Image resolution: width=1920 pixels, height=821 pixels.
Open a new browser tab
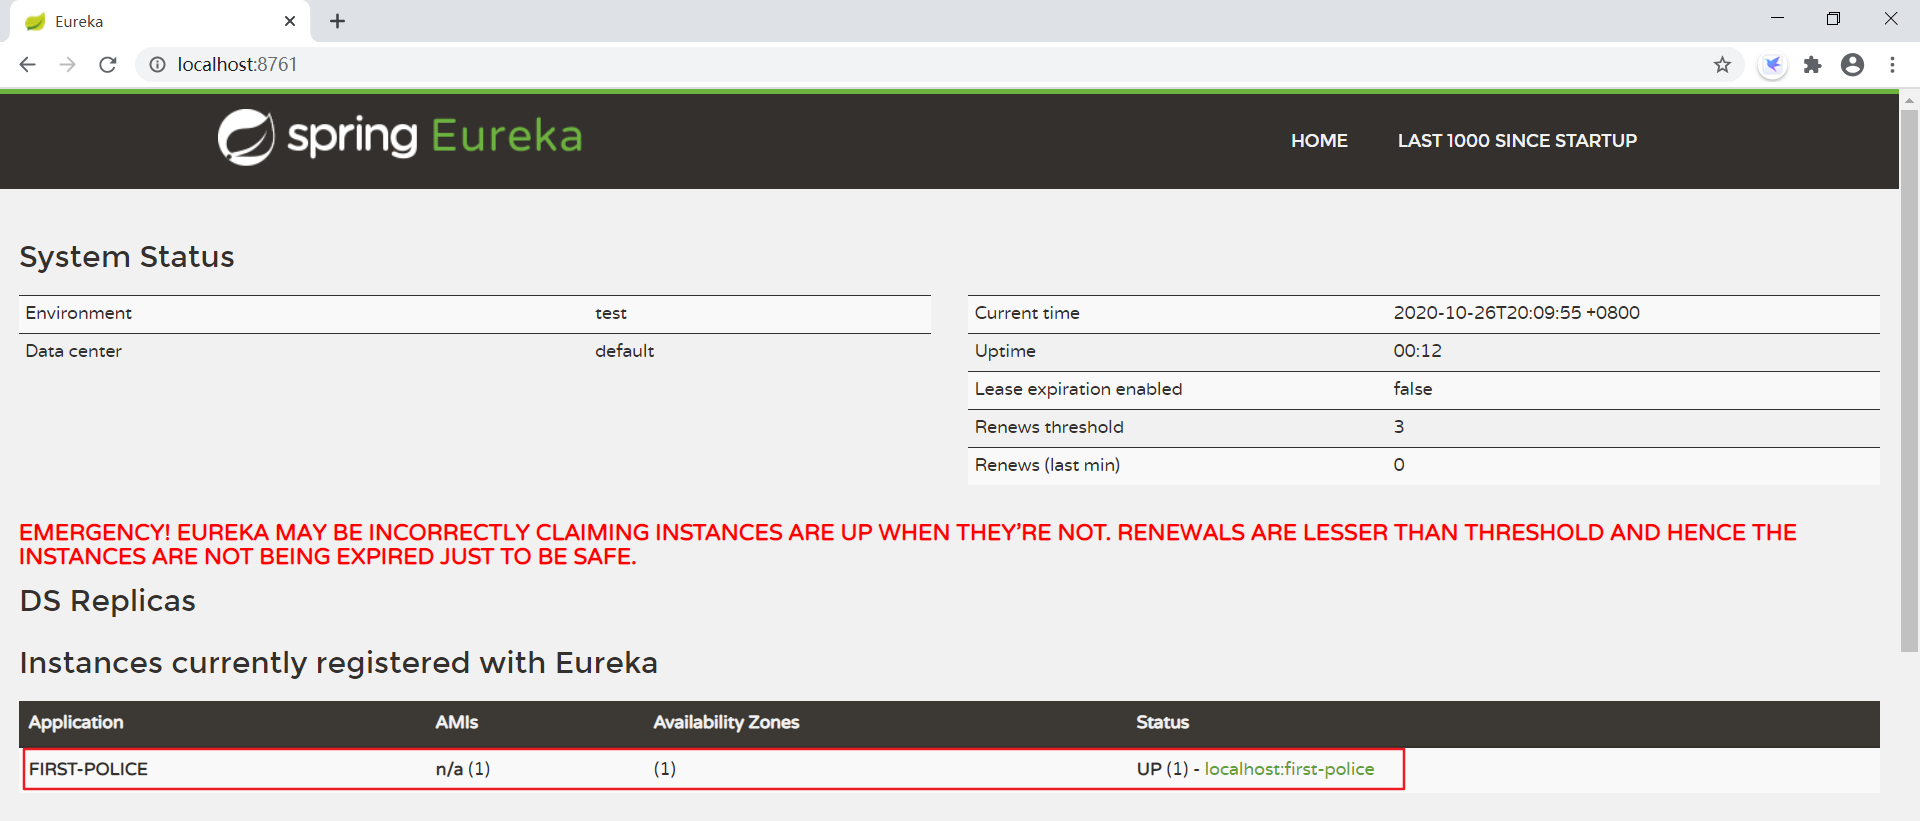(338, 21)
